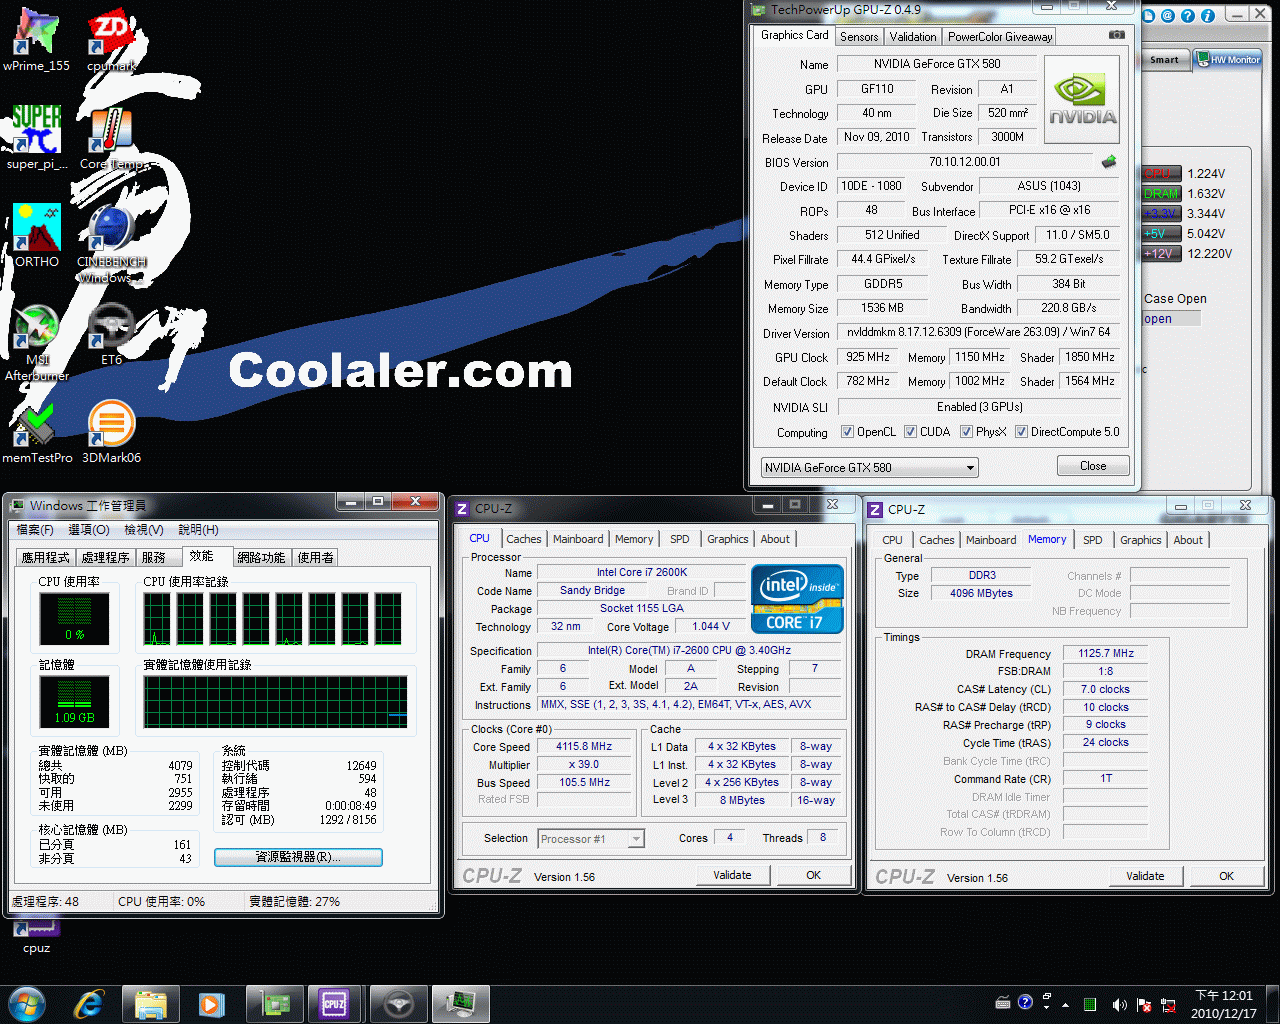The image size is (1280, 1024).
Task: Switch to 處理程序 tab in Task Manager
Action: (x=105, y=558)
